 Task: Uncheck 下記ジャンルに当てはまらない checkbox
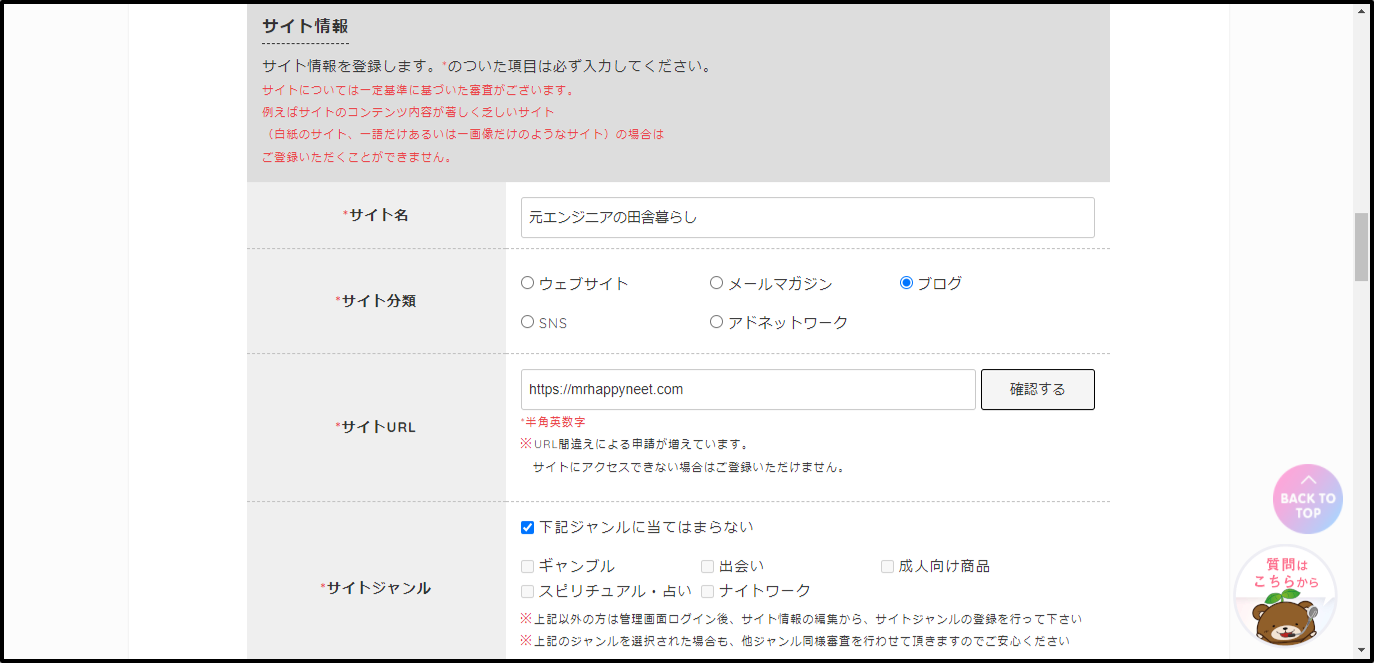coord(528,527)
